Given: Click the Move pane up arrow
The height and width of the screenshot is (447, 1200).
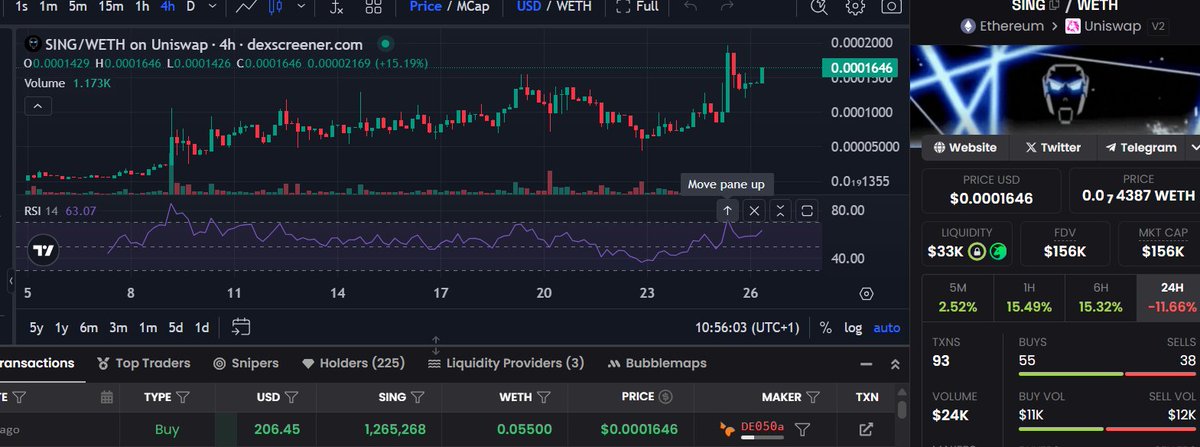Looking at the screenshot, I should pos(728,210).
